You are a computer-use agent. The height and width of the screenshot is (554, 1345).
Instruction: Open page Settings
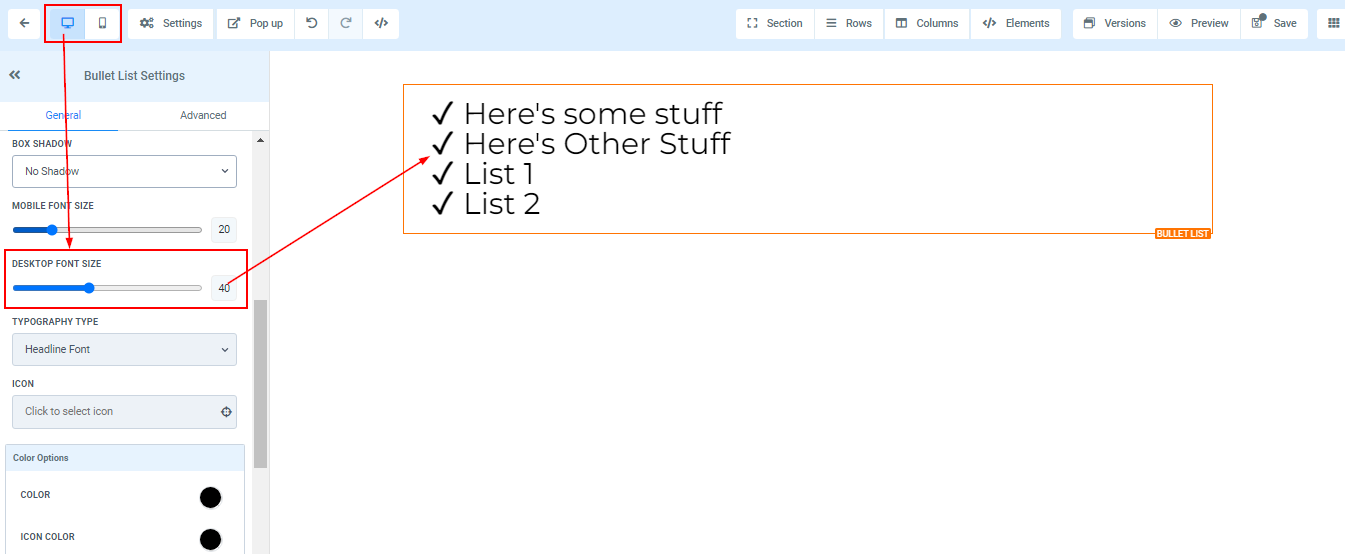point(171,23)
